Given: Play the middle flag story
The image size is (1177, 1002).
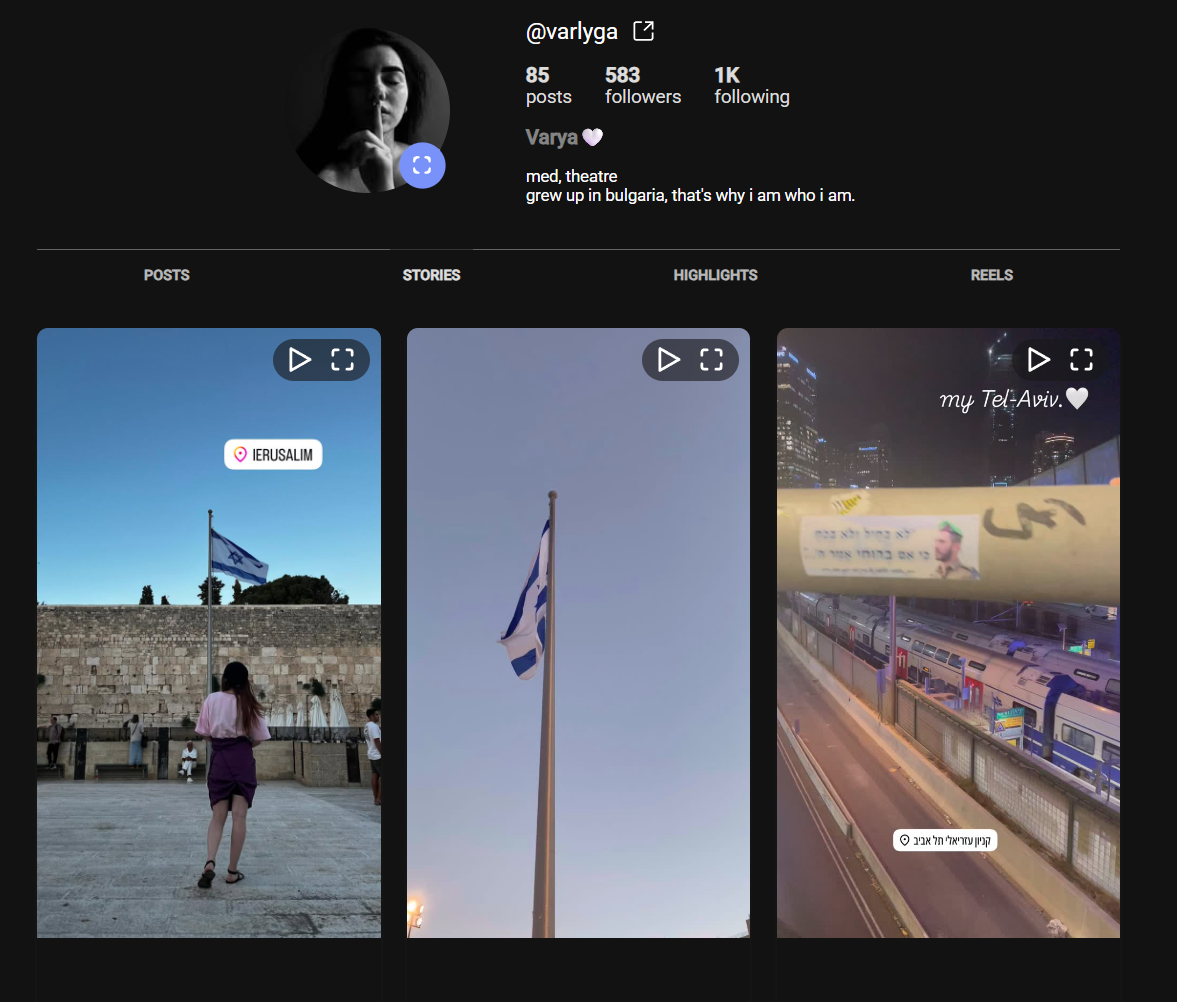Looking at the screenshot, I should tap(669, 360).
